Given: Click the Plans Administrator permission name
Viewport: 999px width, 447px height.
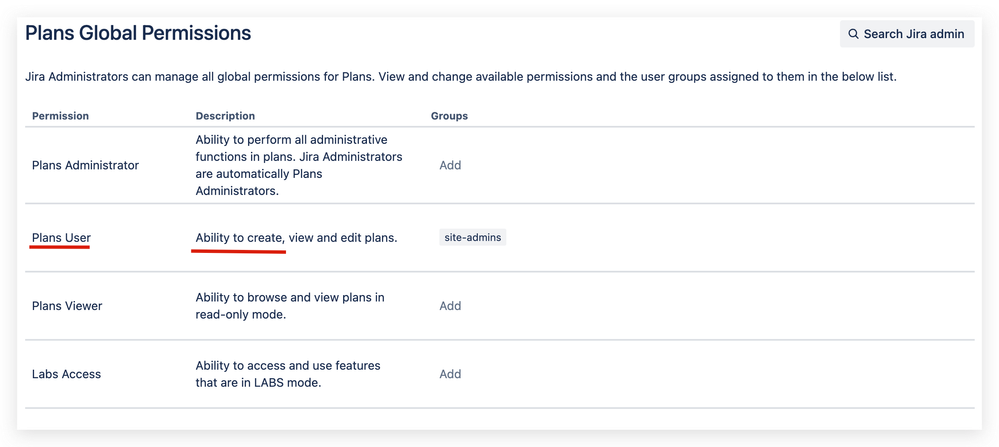Looking at the screenshot, I should 85,165.
